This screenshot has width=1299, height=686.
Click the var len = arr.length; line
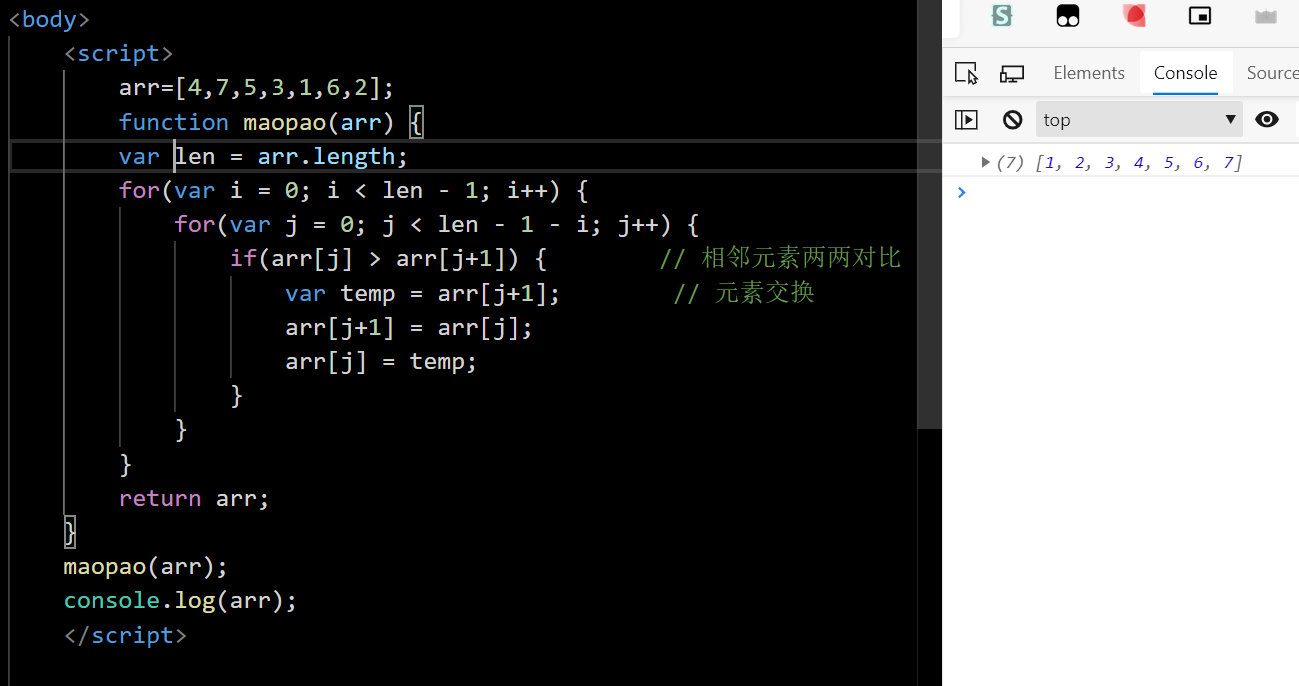[264, 156]
